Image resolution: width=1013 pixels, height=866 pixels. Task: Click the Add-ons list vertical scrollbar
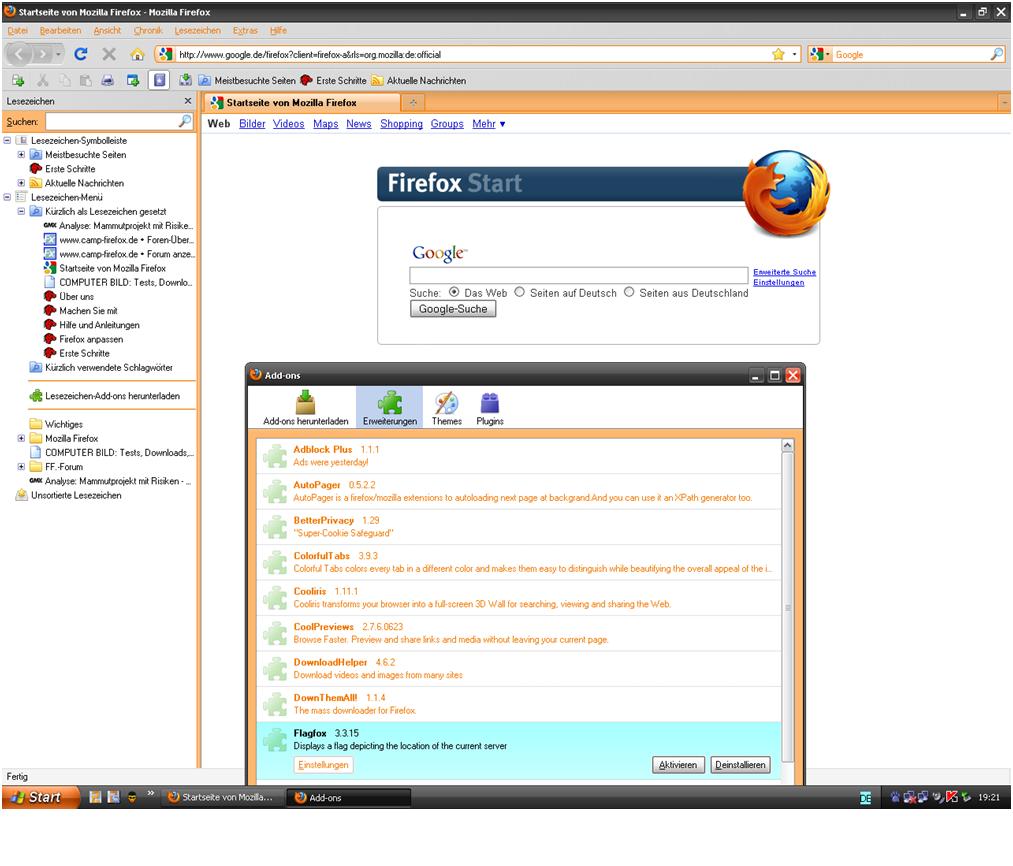(x=788, y=607)
